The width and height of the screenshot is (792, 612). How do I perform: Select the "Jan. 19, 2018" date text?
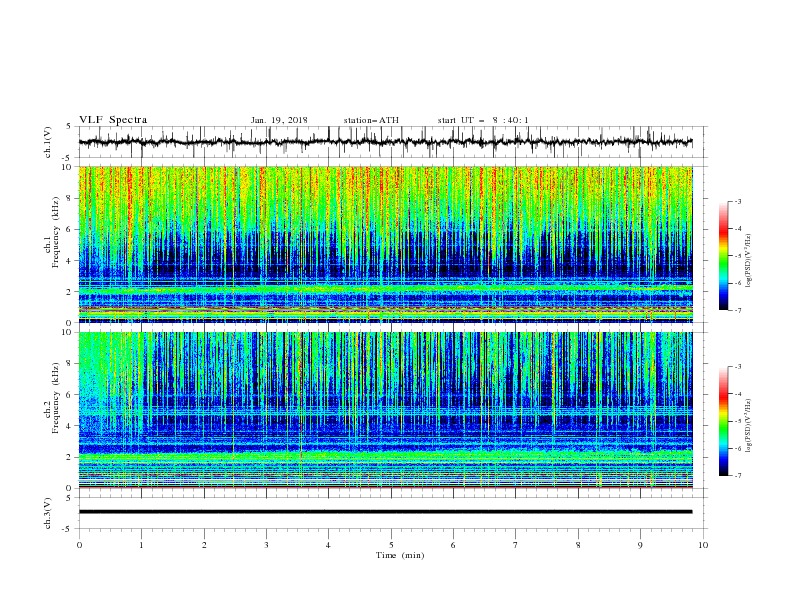click(279, 120)
